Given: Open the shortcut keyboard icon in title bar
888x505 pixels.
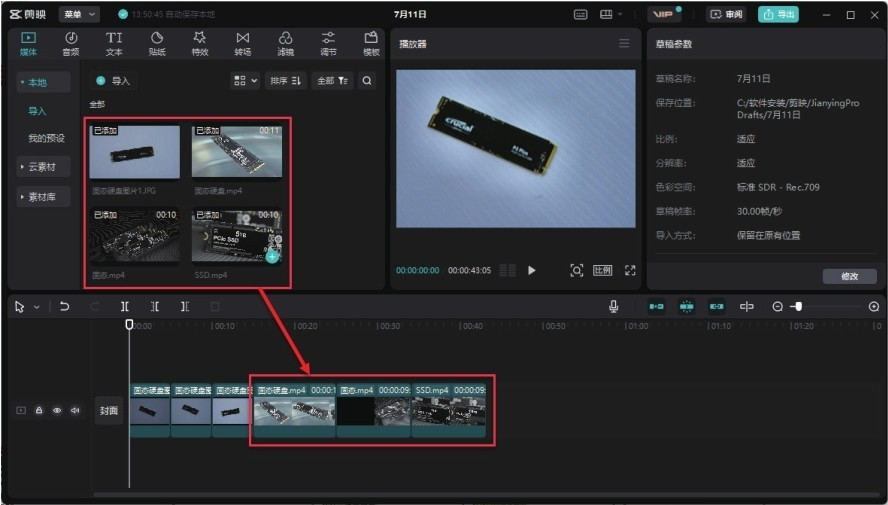Looking at the screenshot, I should (580, 15).
